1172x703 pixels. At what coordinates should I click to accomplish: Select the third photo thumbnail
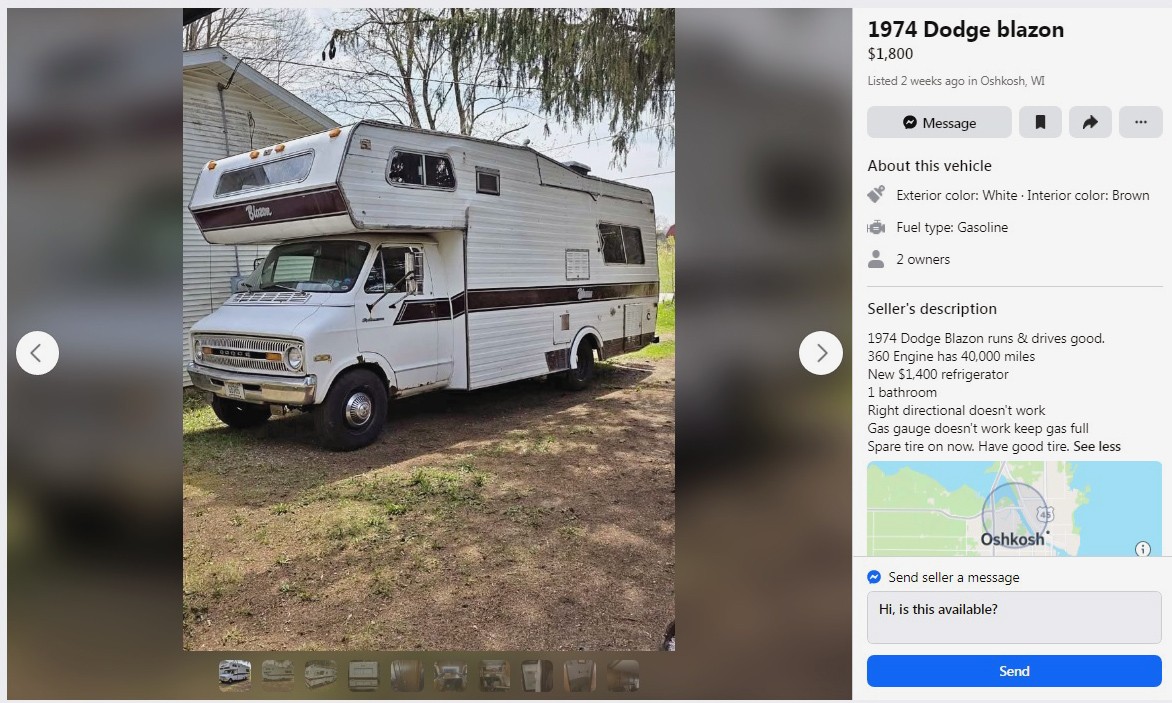[321, 675]
